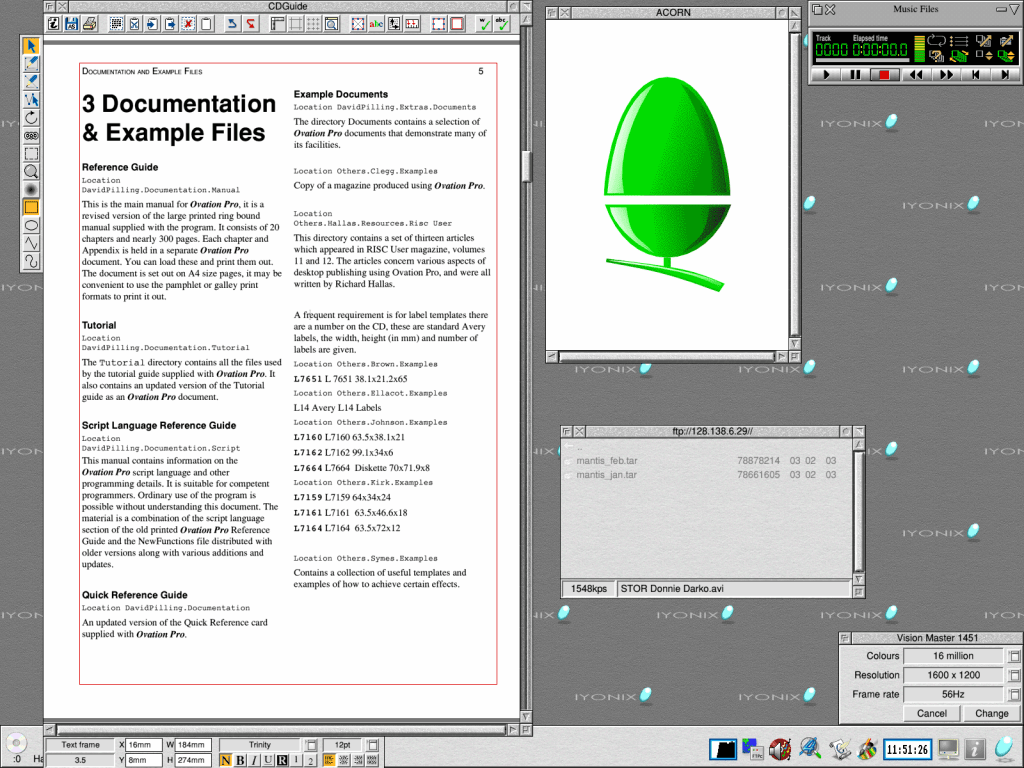Screen dimensions: 1024x768
Task: Select the zoom magnifier tool
Action: click(31, 172)
